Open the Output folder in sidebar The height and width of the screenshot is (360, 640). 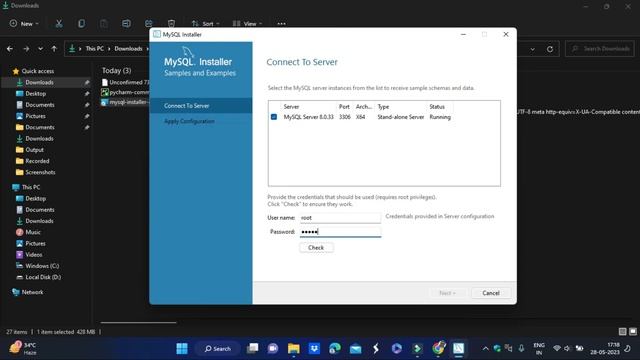[x=34, y=150]
